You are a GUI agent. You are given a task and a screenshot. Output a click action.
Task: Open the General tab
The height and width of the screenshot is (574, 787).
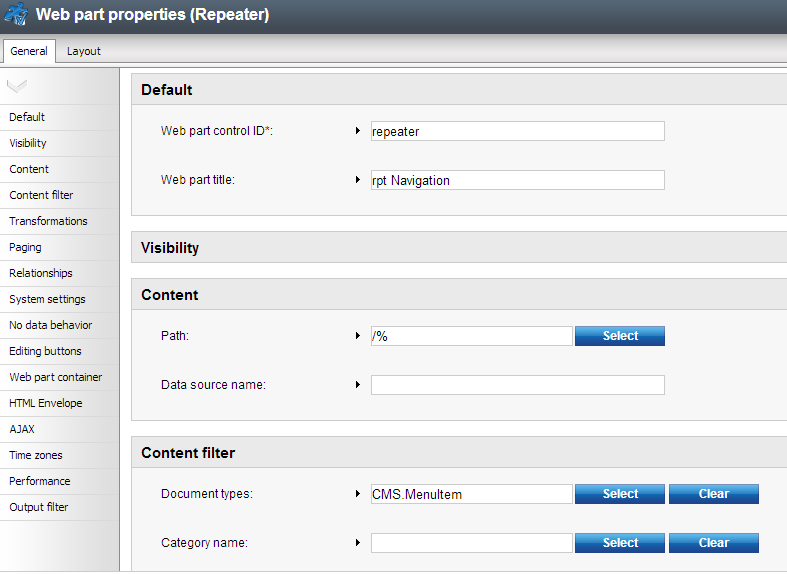[x=29, y=51]
